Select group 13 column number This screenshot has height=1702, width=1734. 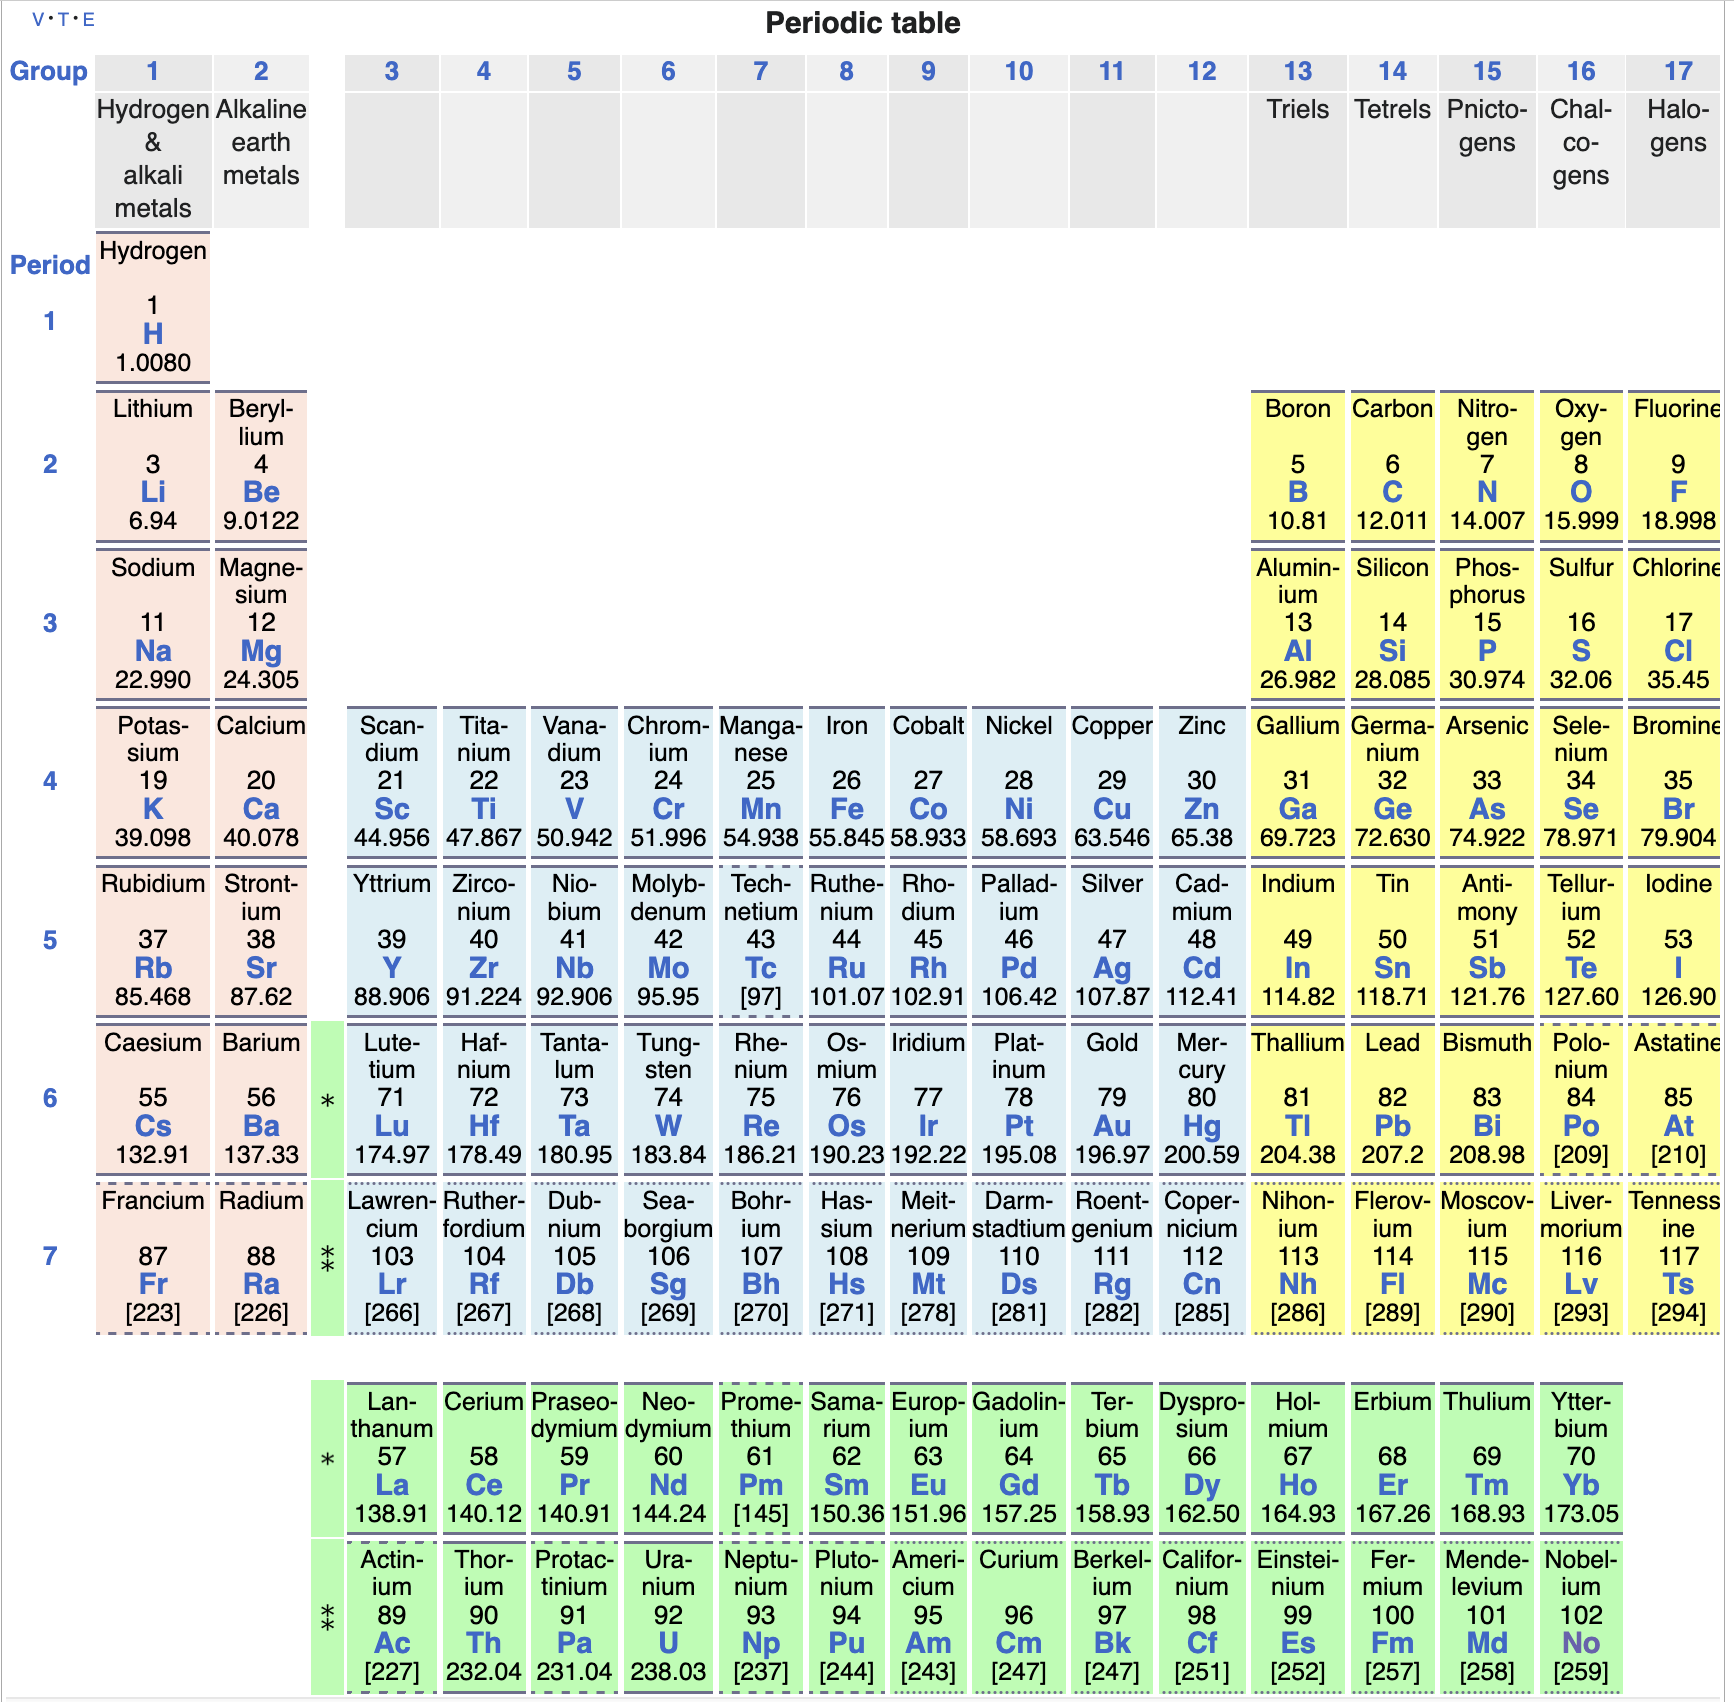[x=1297, y=71]
